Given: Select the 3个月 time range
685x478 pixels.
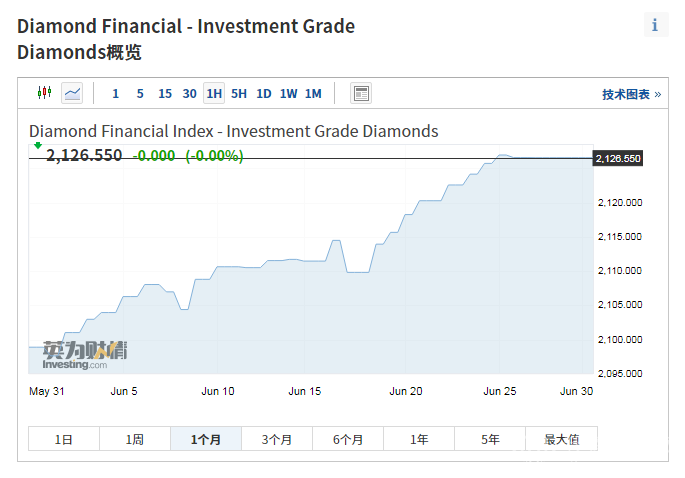Looking at the screenshot, I should pyautogui.click(x=277, y=439).
